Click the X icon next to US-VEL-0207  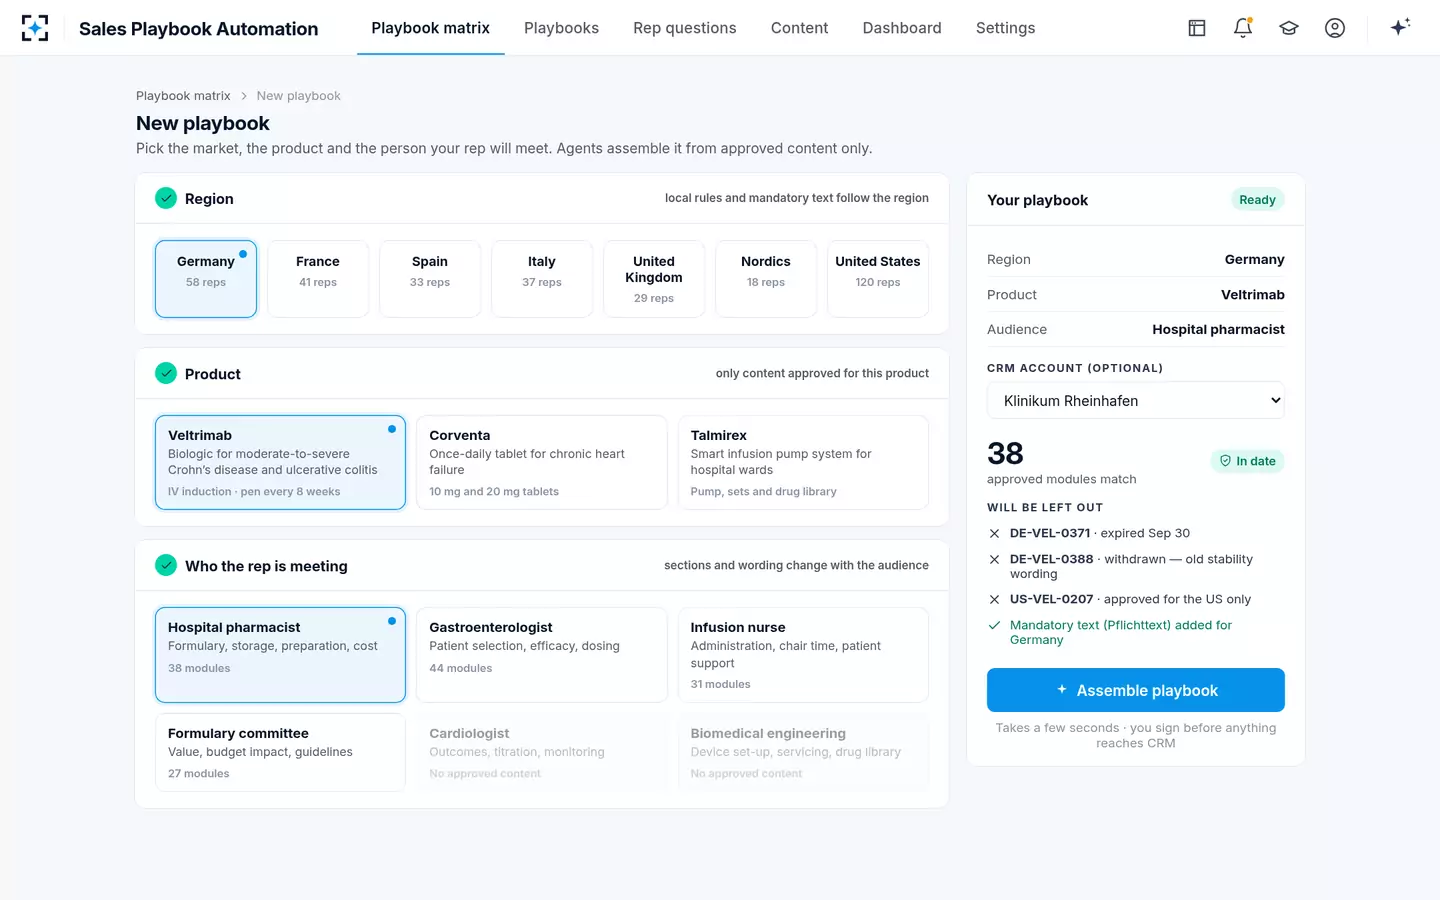pyautogui.click(x=994, y=600)
